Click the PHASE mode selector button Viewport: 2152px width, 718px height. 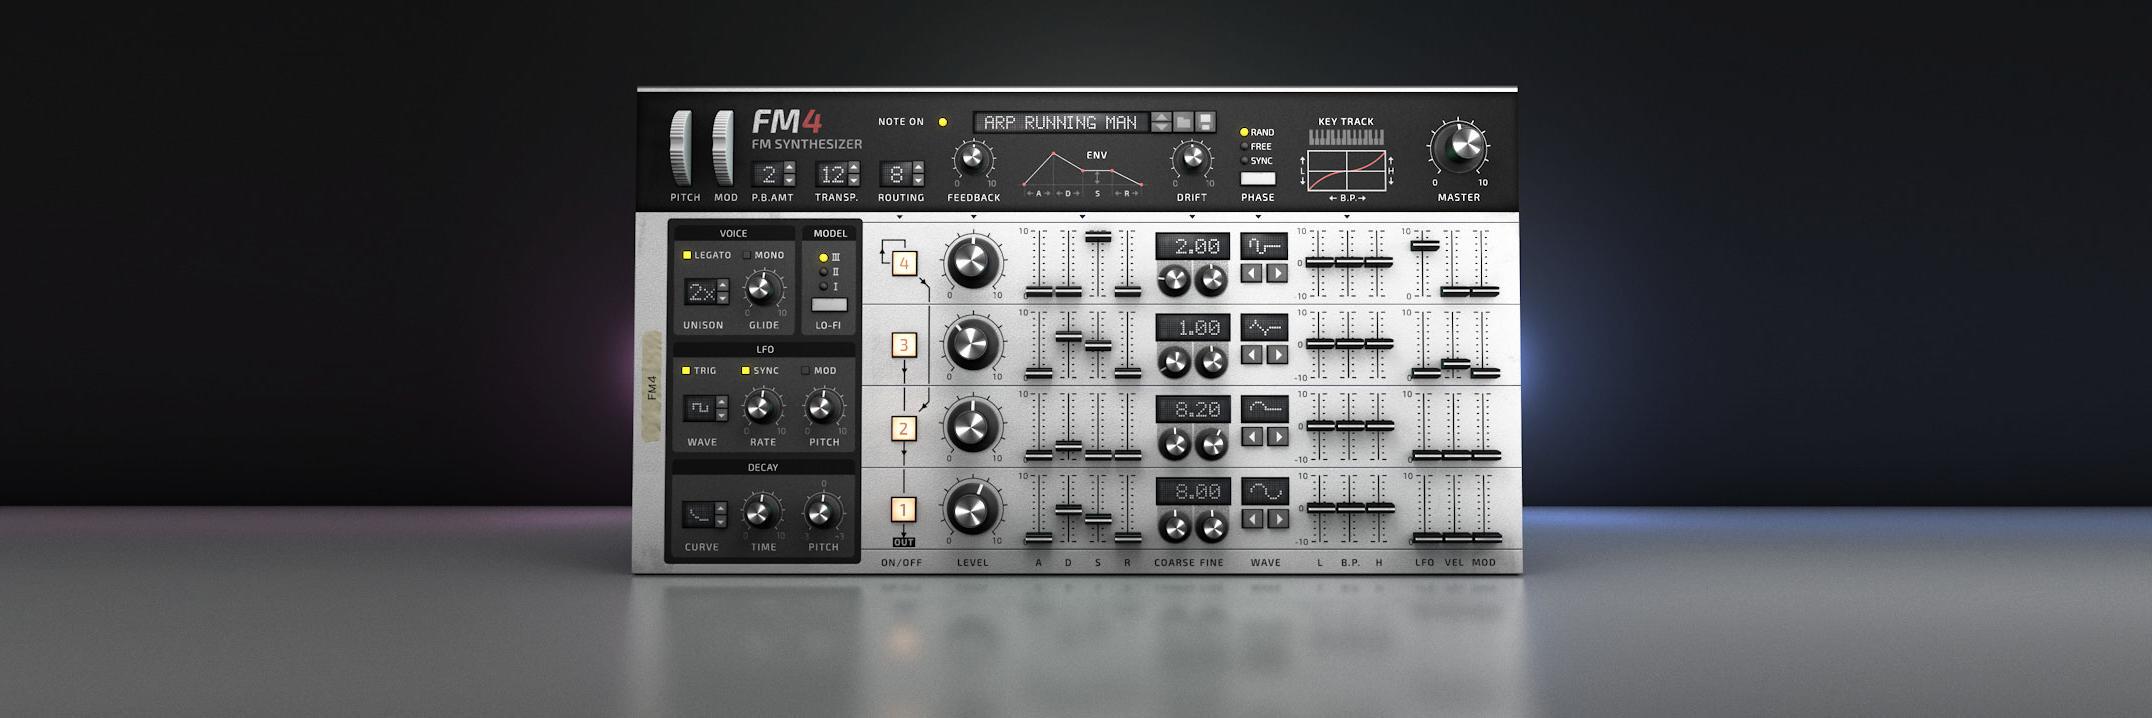1258,179
